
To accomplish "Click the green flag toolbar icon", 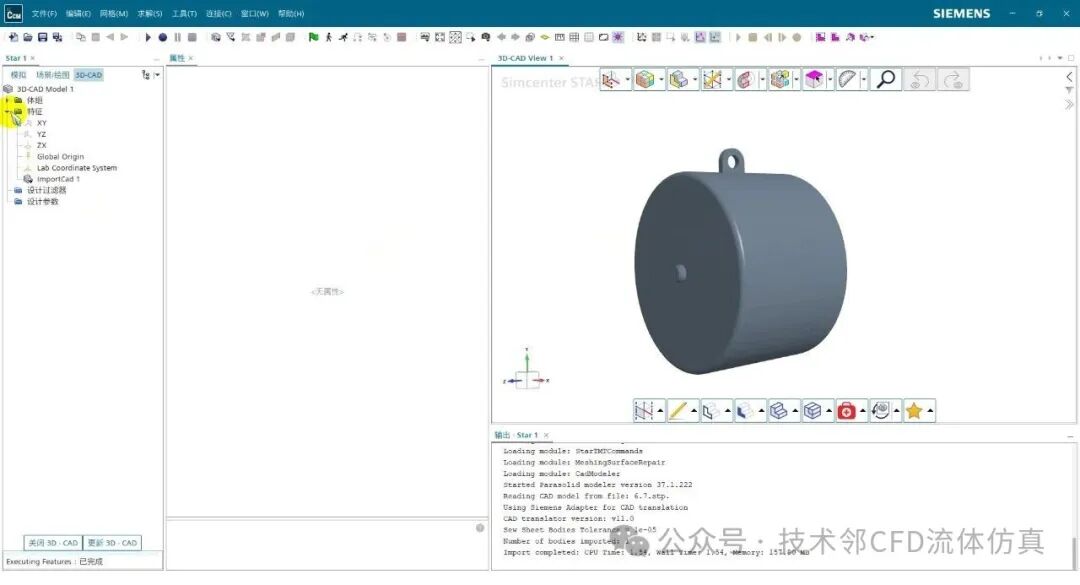I will click(313, 37).
